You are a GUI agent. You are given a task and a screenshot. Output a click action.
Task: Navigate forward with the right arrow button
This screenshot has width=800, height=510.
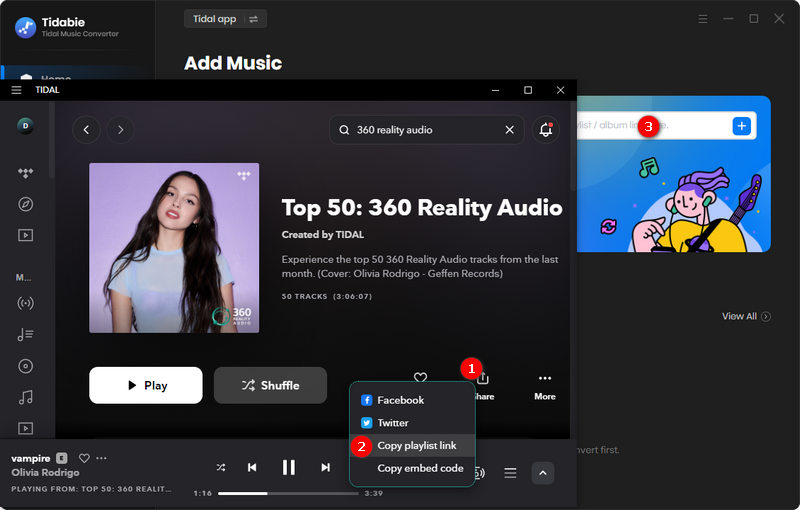120,130
